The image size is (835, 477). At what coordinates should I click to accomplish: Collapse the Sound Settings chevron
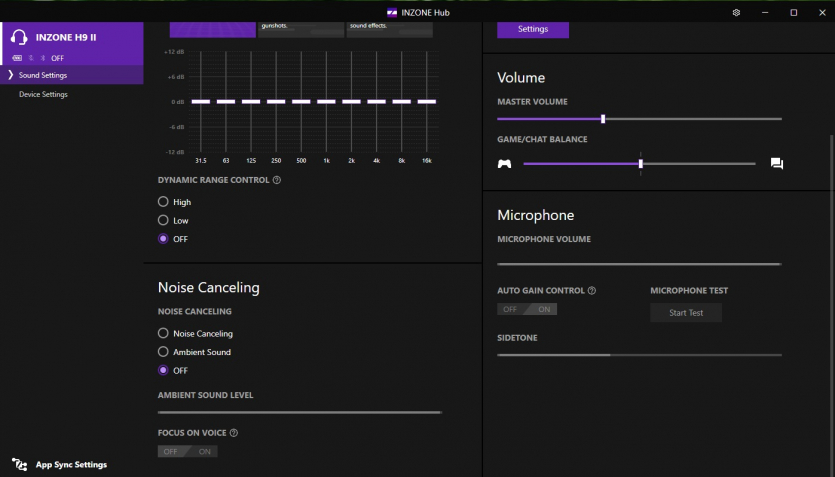10,75
